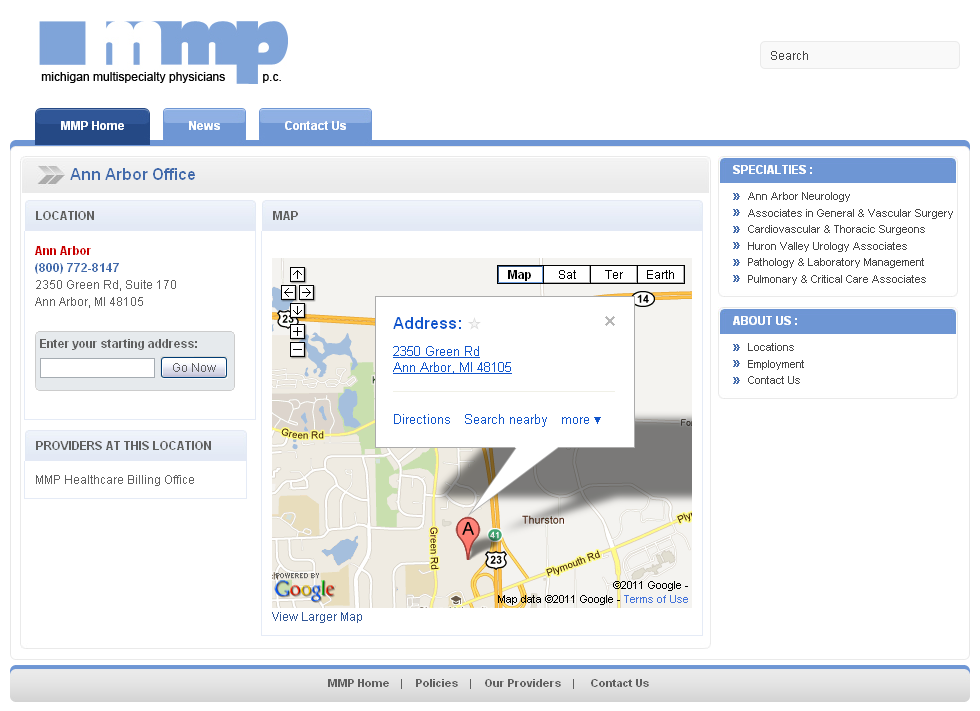Pan the map up with arrow
The width and height of the screenshot is (980, 711).
(297, 275)
